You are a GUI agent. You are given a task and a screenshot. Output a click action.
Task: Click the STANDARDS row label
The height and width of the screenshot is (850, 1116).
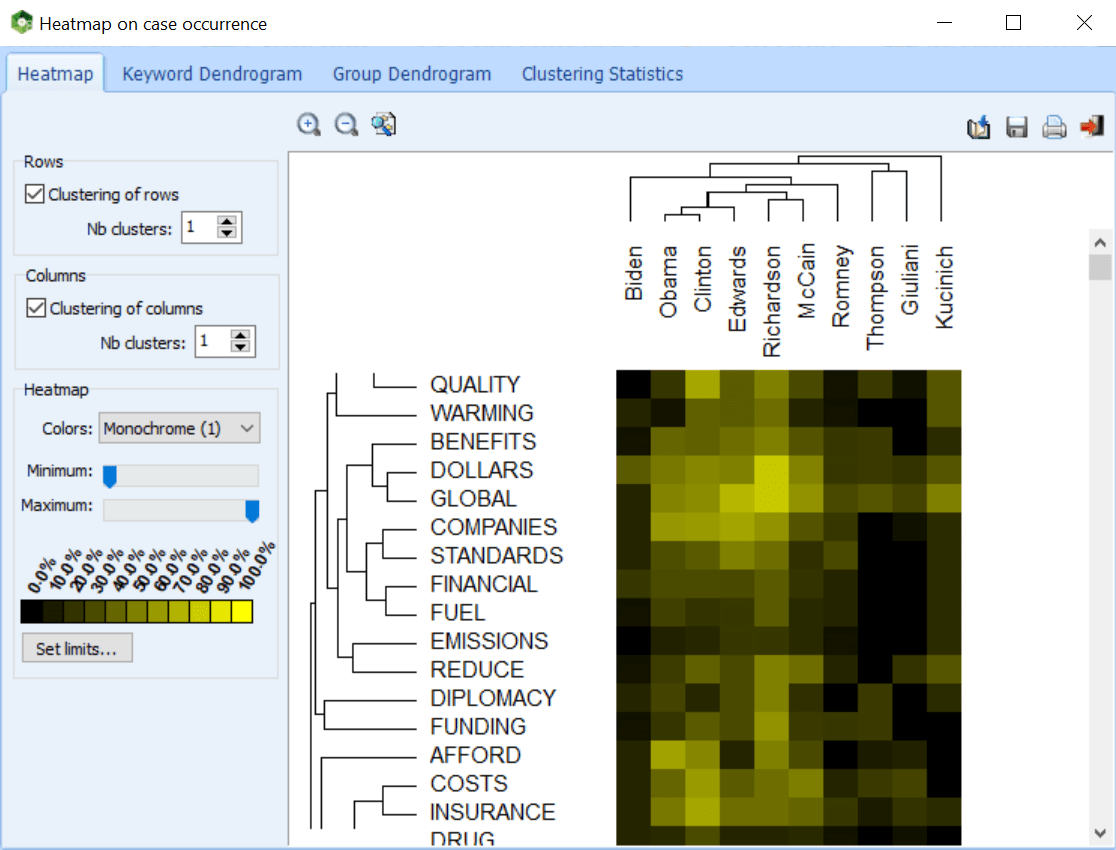click(x=497, y=555)
